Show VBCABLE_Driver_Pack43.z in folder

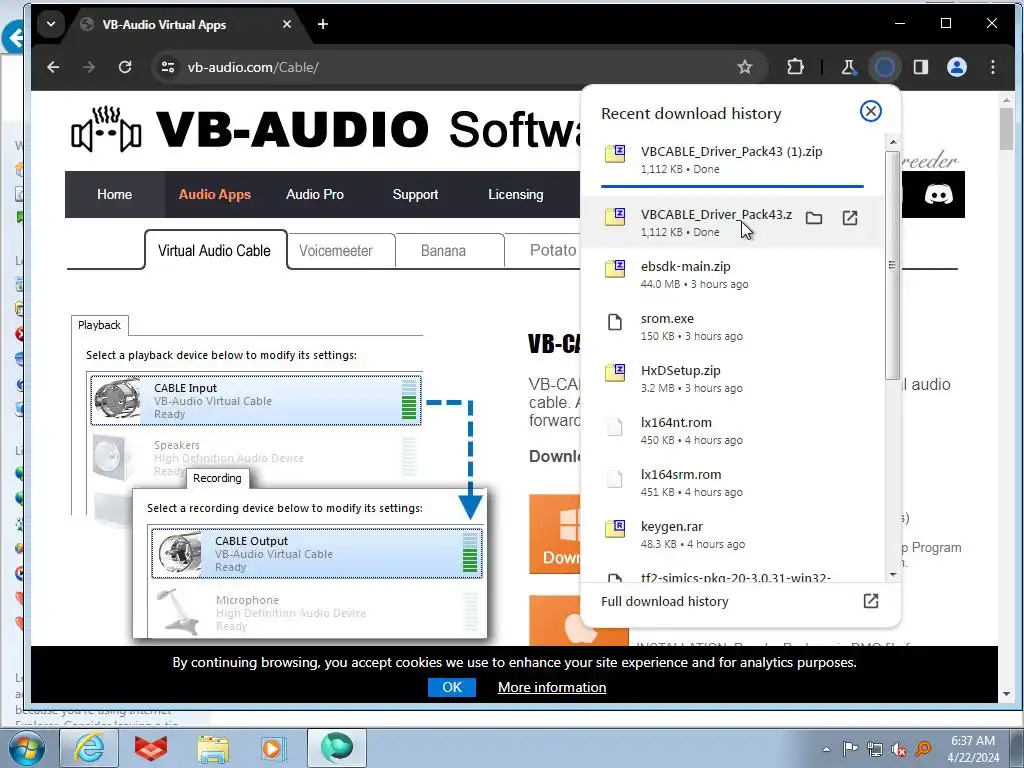pyautogui.click(x=814, y=218)
